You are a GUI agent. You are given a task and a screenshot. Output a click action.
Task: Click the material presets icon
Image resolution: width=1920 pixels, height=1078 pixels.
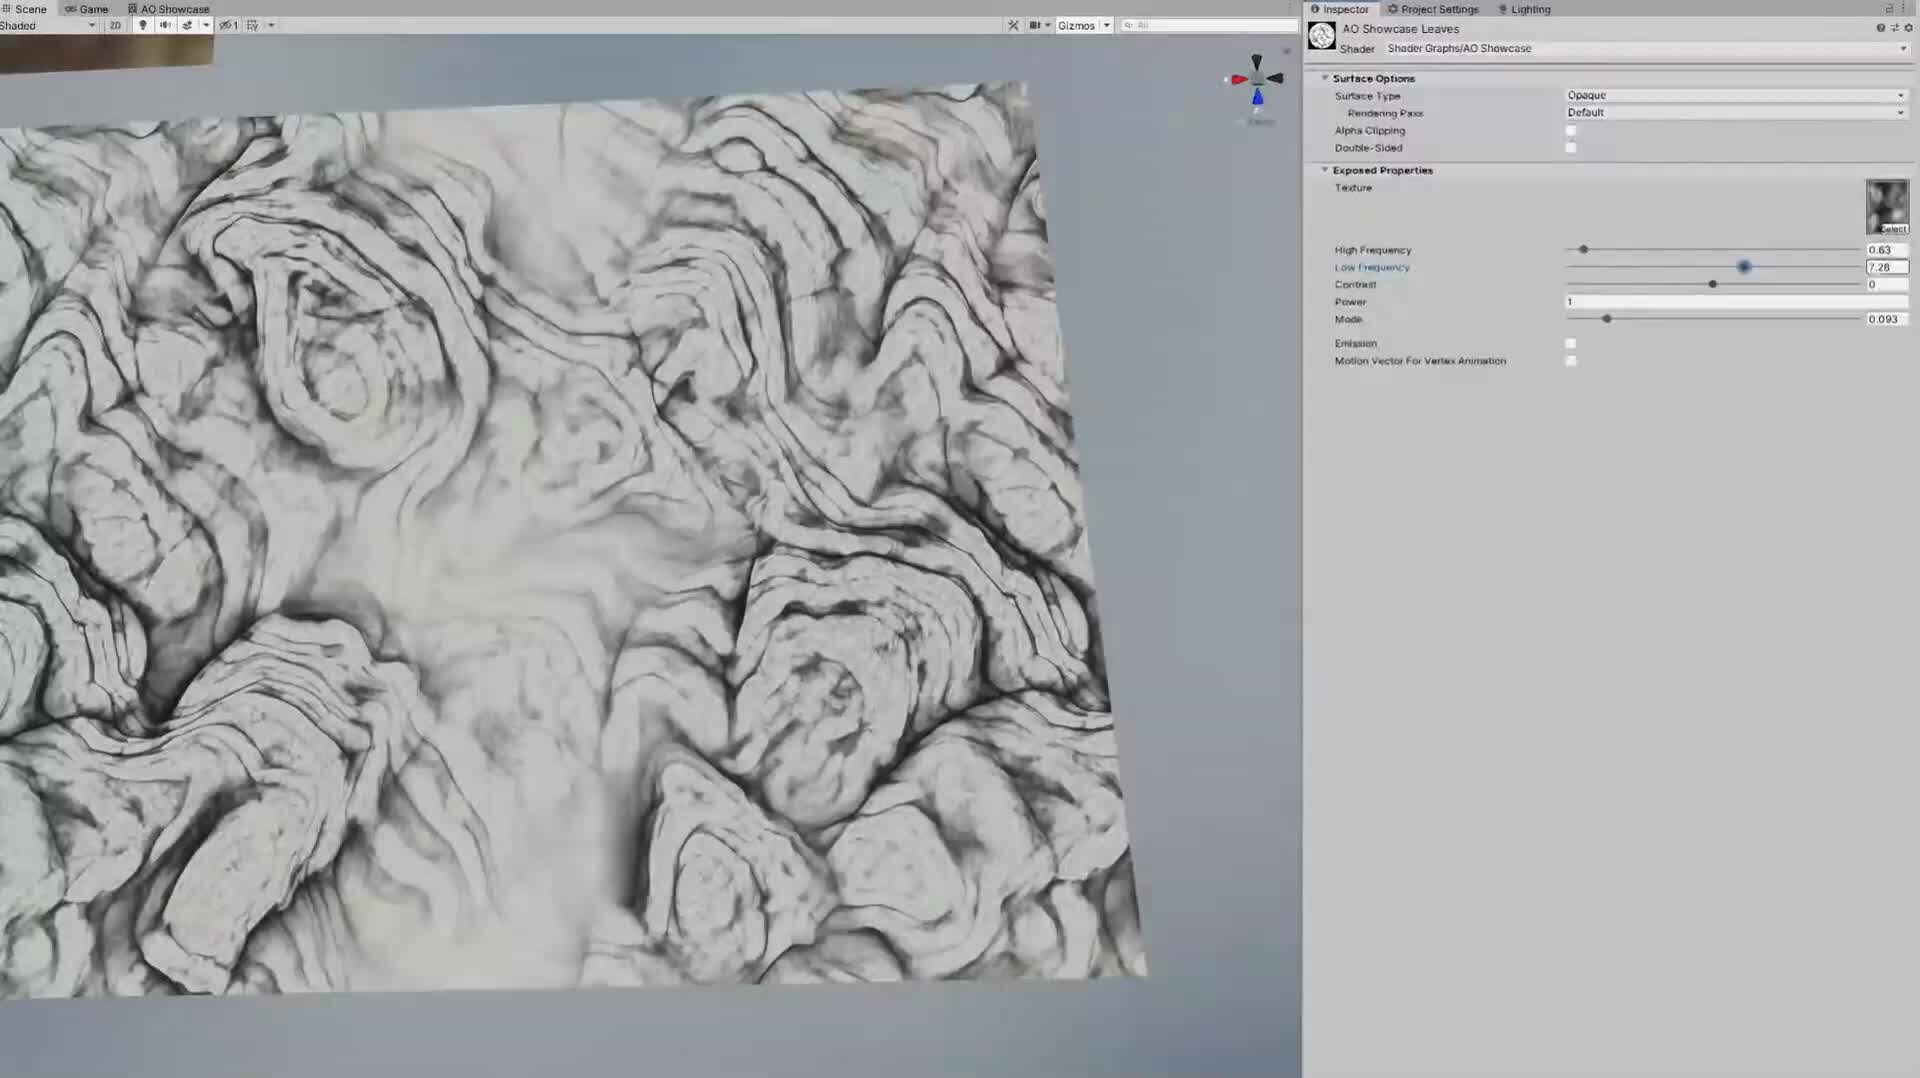(1895, 27)
